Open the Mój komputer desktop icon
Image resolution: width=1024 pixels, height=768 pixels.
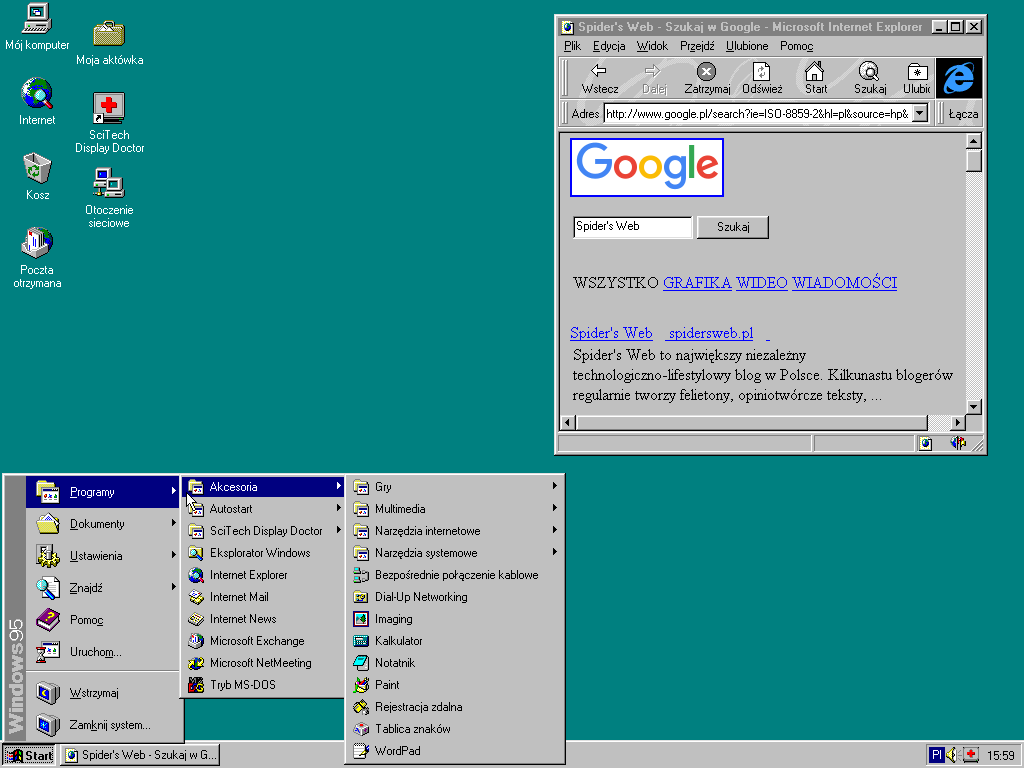pyautogui.click(x=37, y=27)
